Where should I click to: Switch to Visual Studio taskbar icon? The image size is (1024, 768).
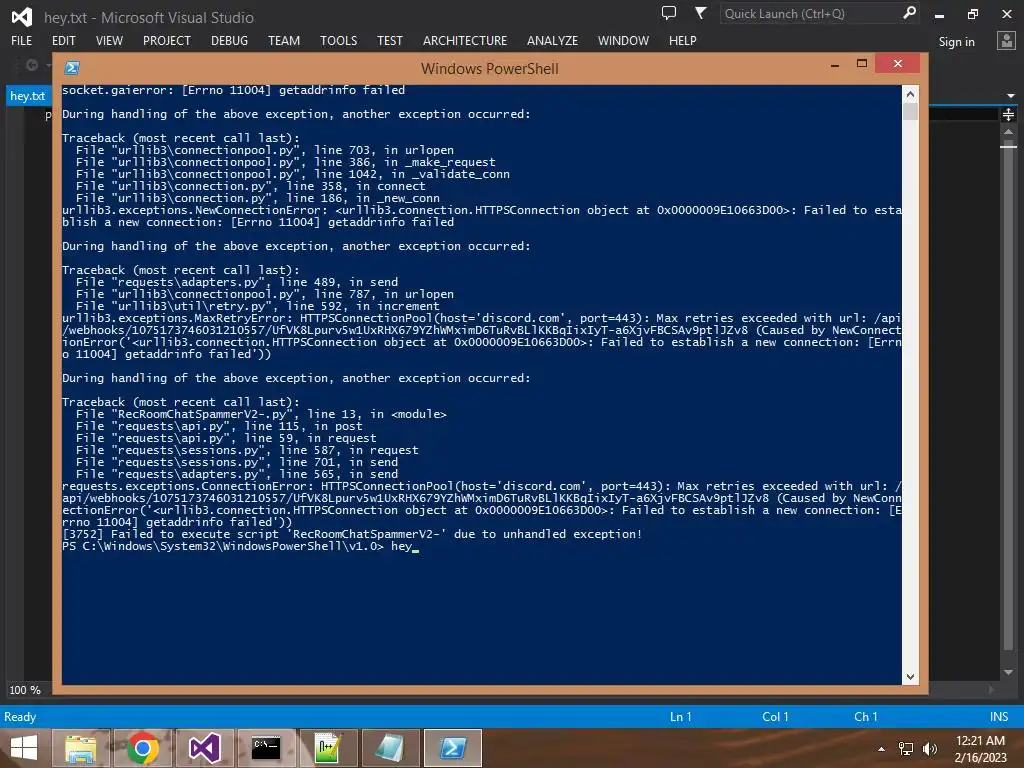204,748
